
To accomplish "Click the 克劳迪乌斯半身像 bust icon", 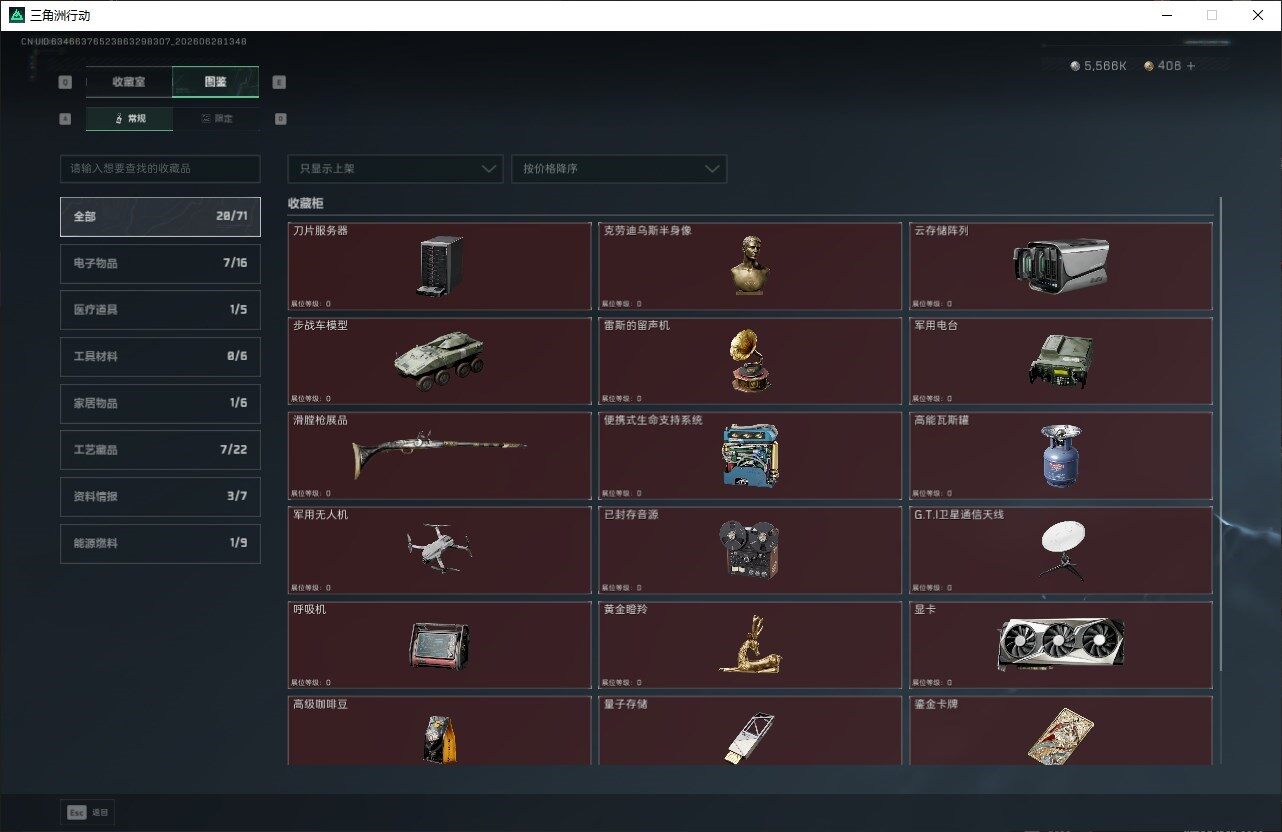I will 750,266.
